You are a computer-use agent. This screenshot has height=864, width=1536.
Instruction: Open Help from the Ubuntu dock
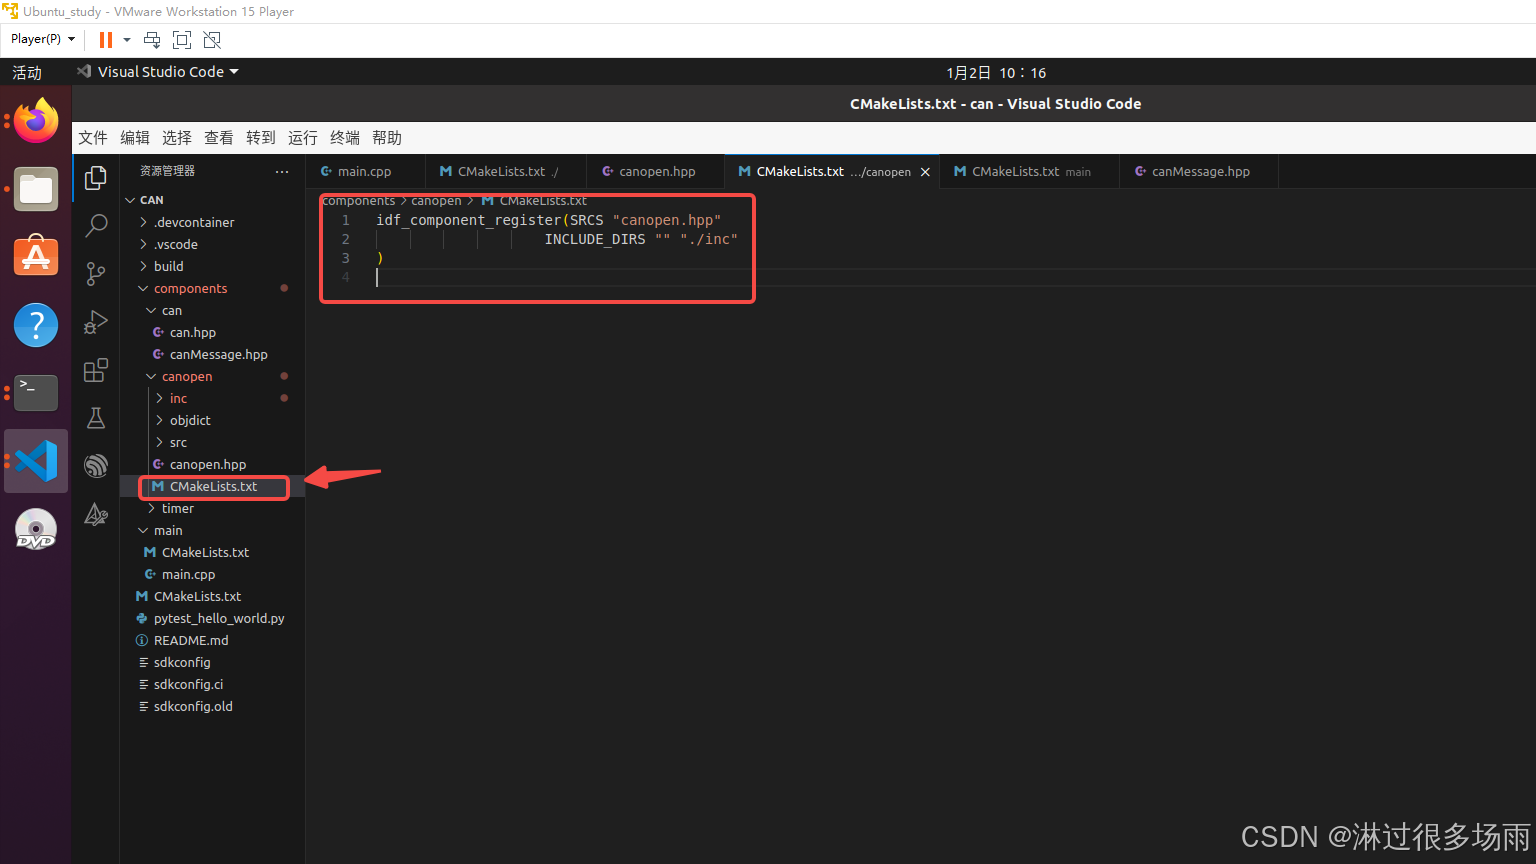click(36, 325)
